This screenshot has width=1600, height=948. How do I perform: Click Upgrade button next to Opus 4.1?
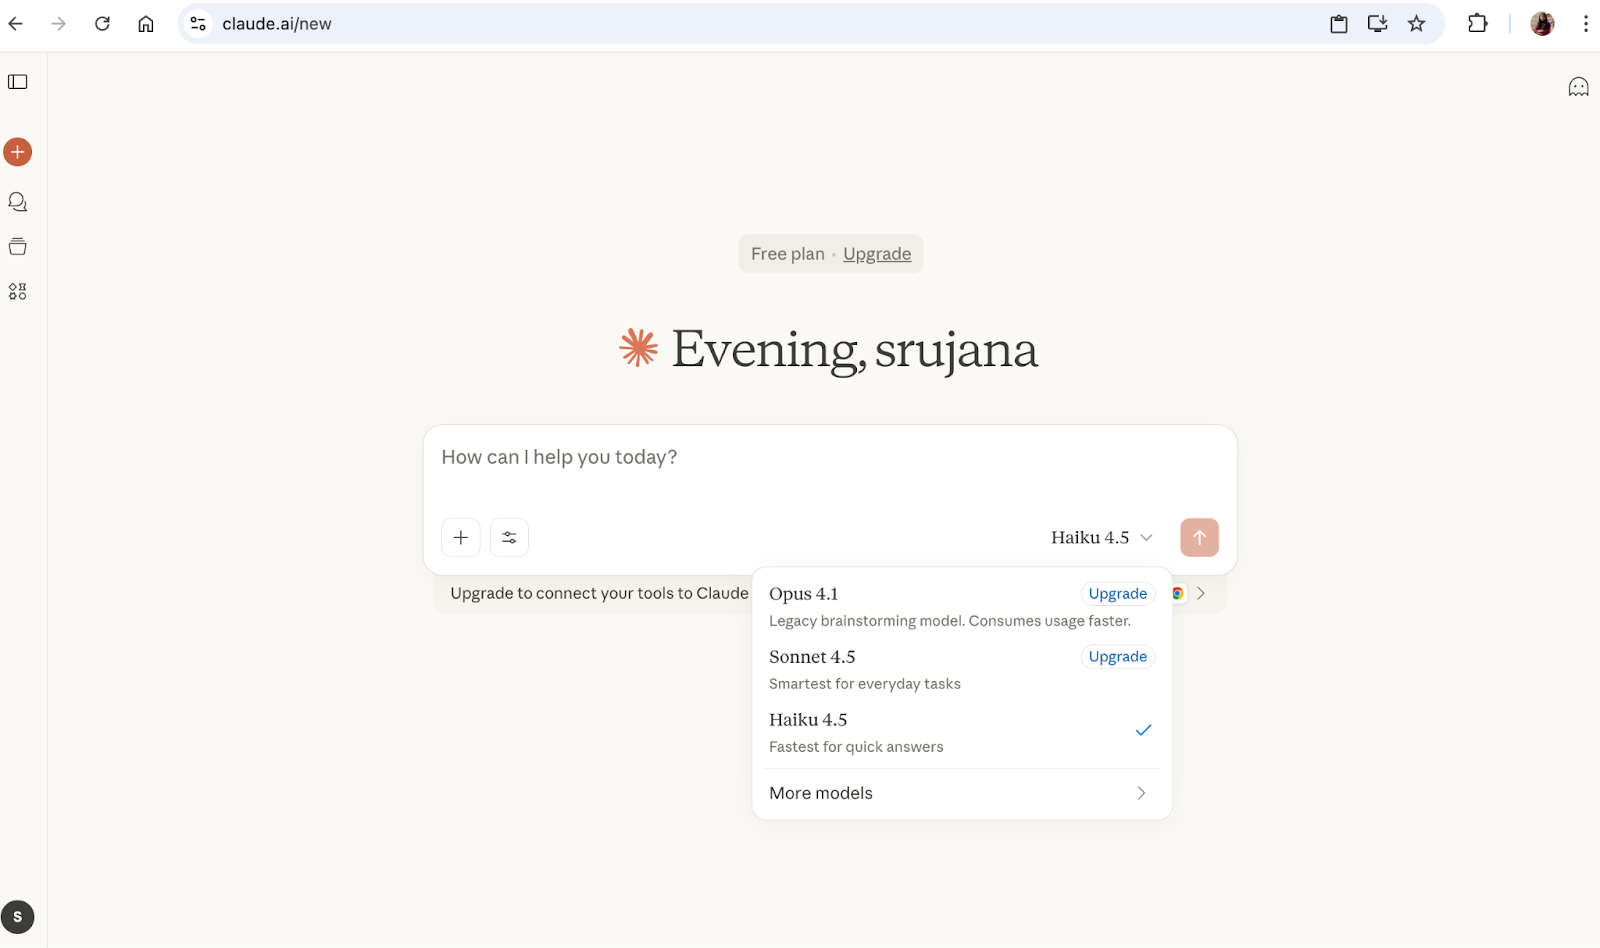pyautogui.click(x=1117, y=594)
